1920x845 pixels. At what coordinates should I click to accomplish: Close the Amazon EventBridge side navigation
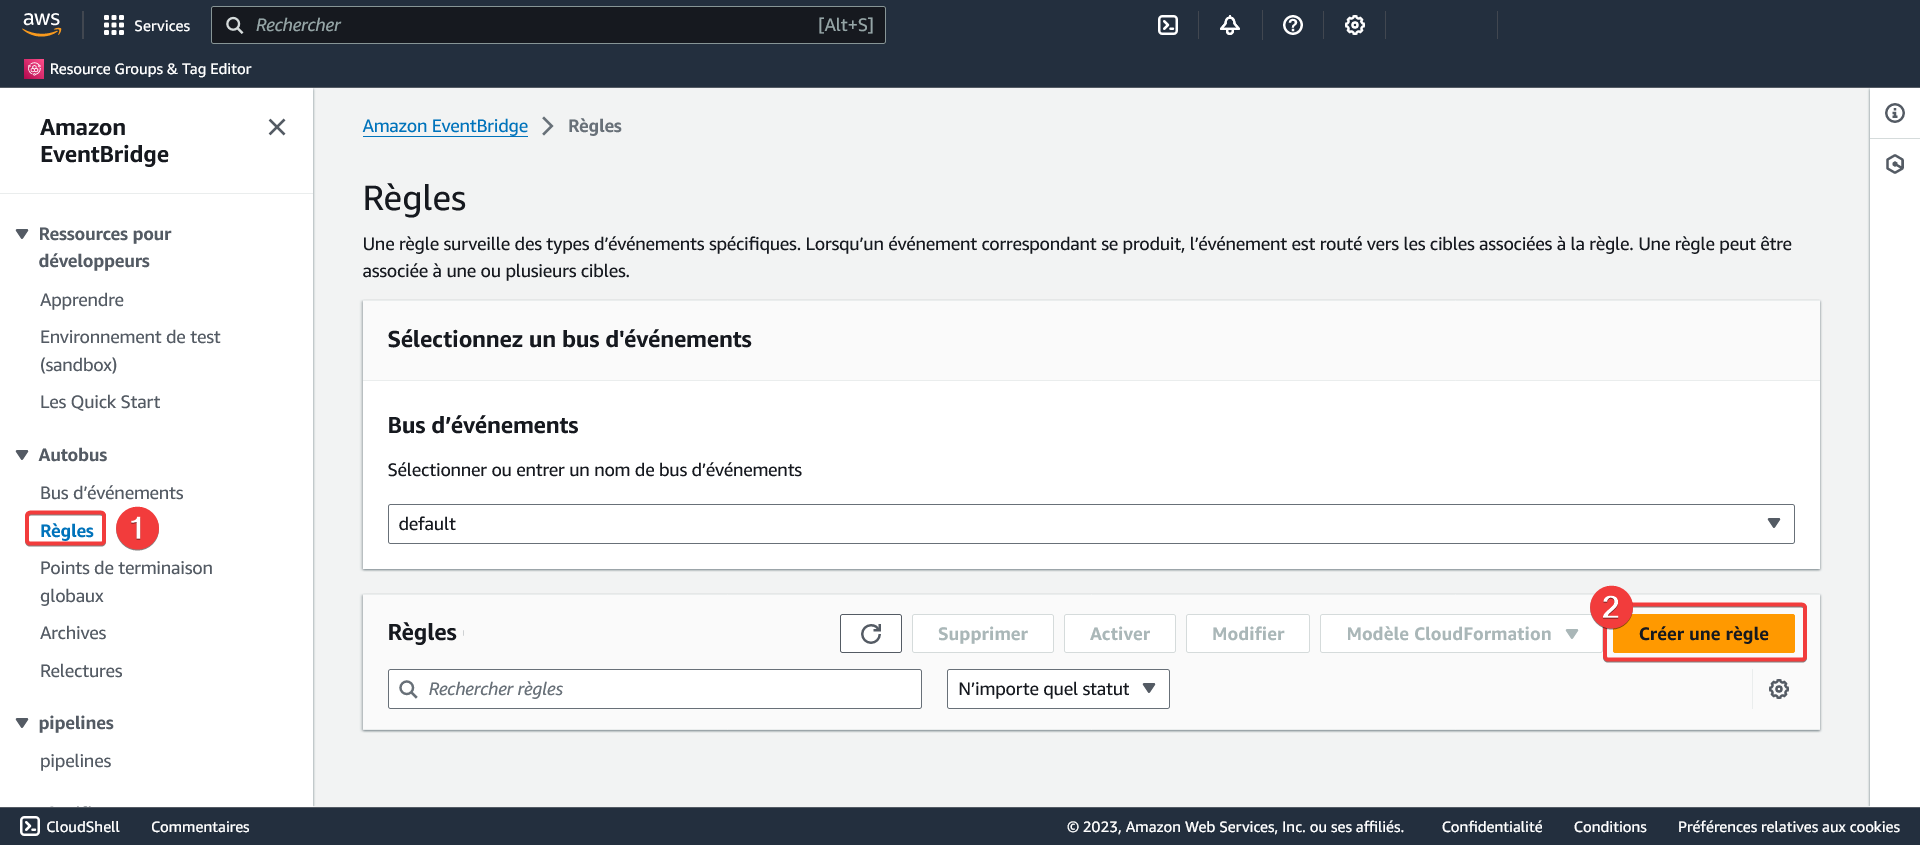pyautogui.click(x=277, y=127)
